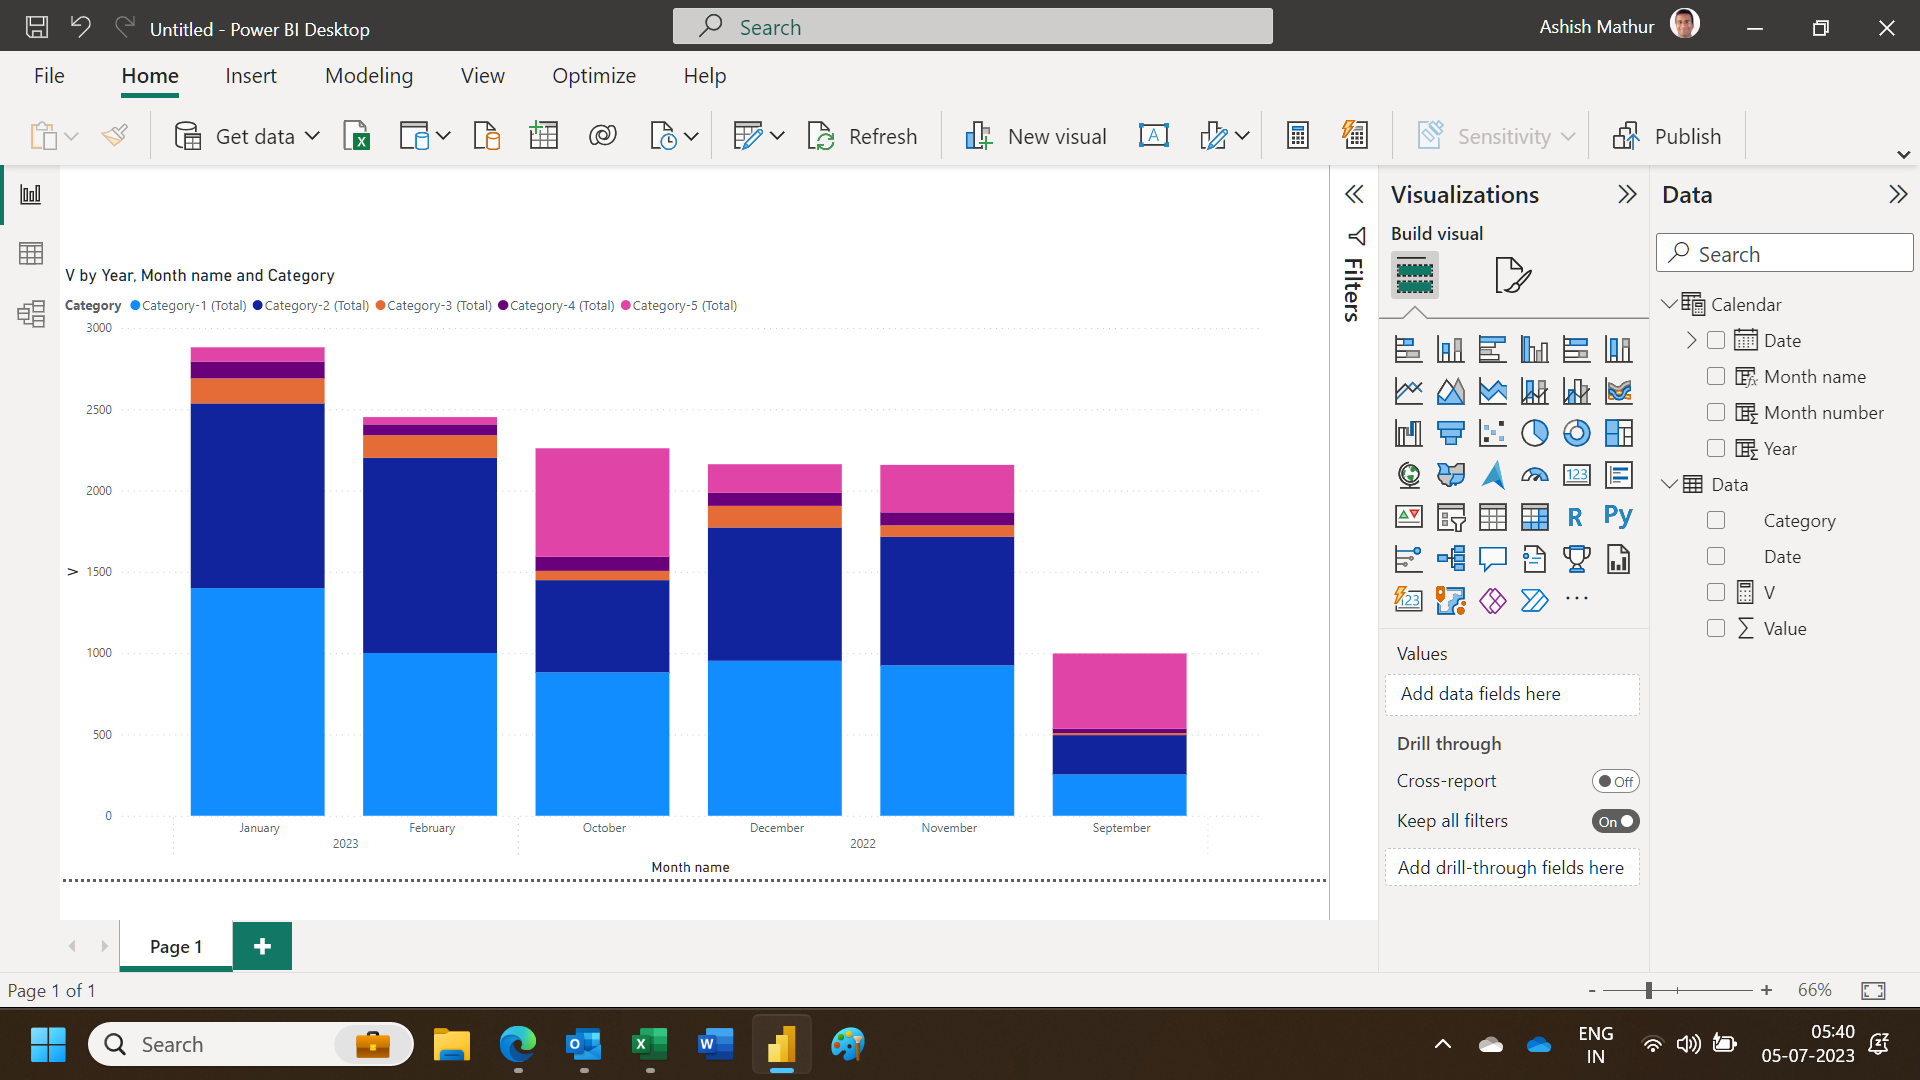Click the Text box icon in ribbon
The width and height of the screenshot is (1920, 1080).
tap(1154, 136)
